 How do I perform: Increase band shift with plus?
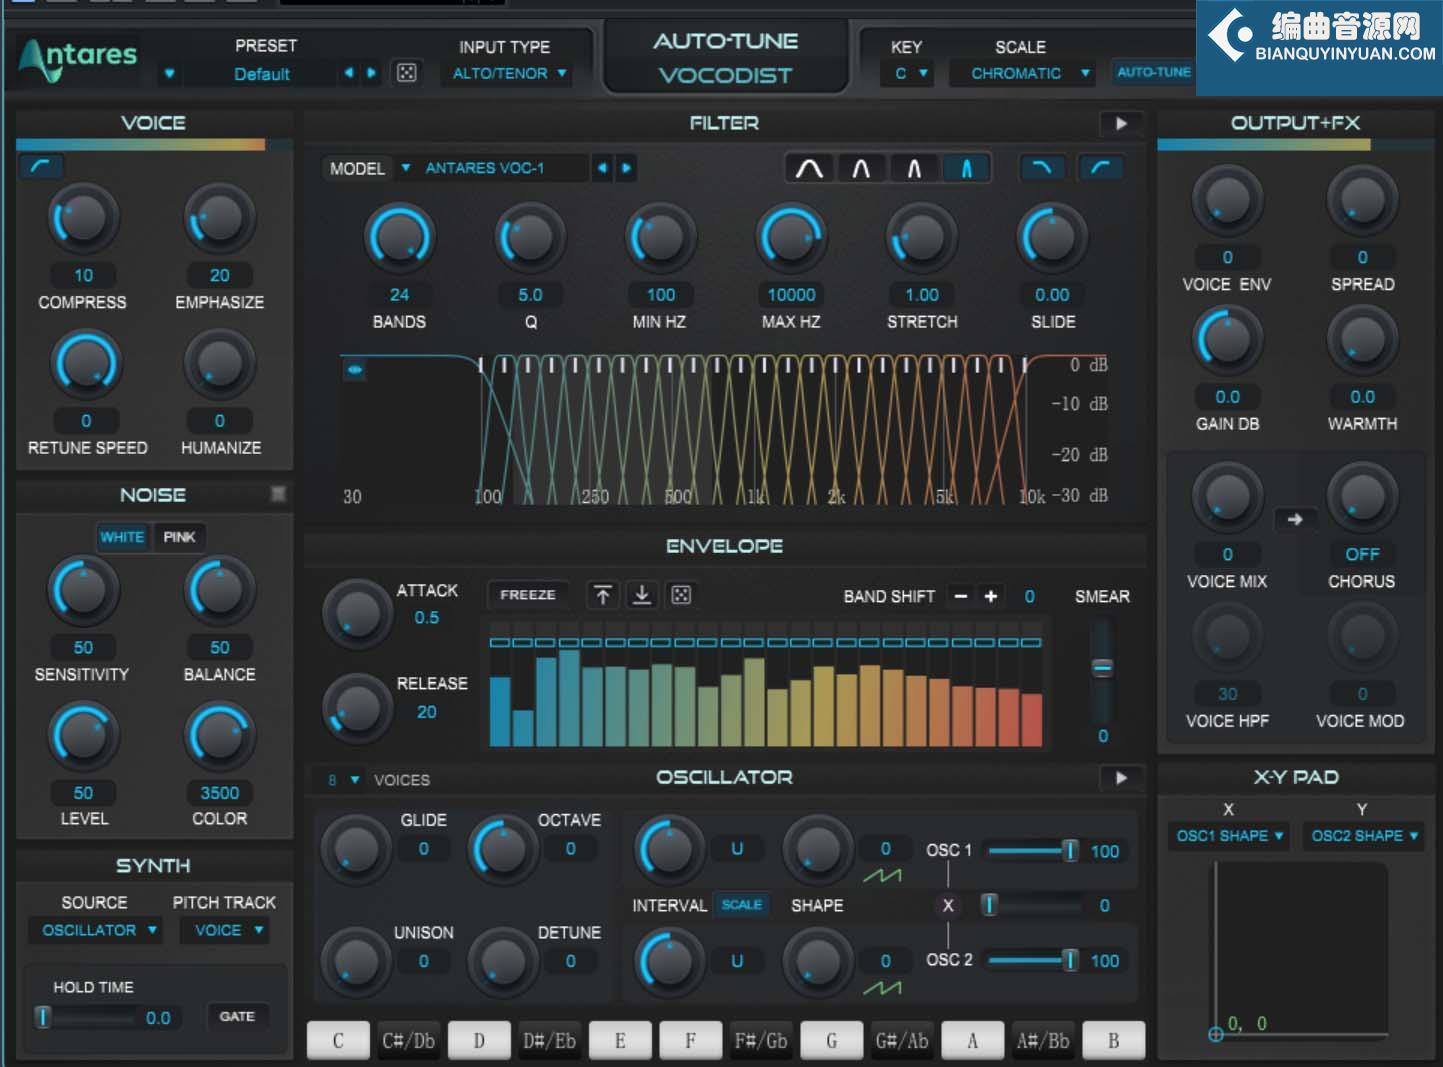point(991,596)
